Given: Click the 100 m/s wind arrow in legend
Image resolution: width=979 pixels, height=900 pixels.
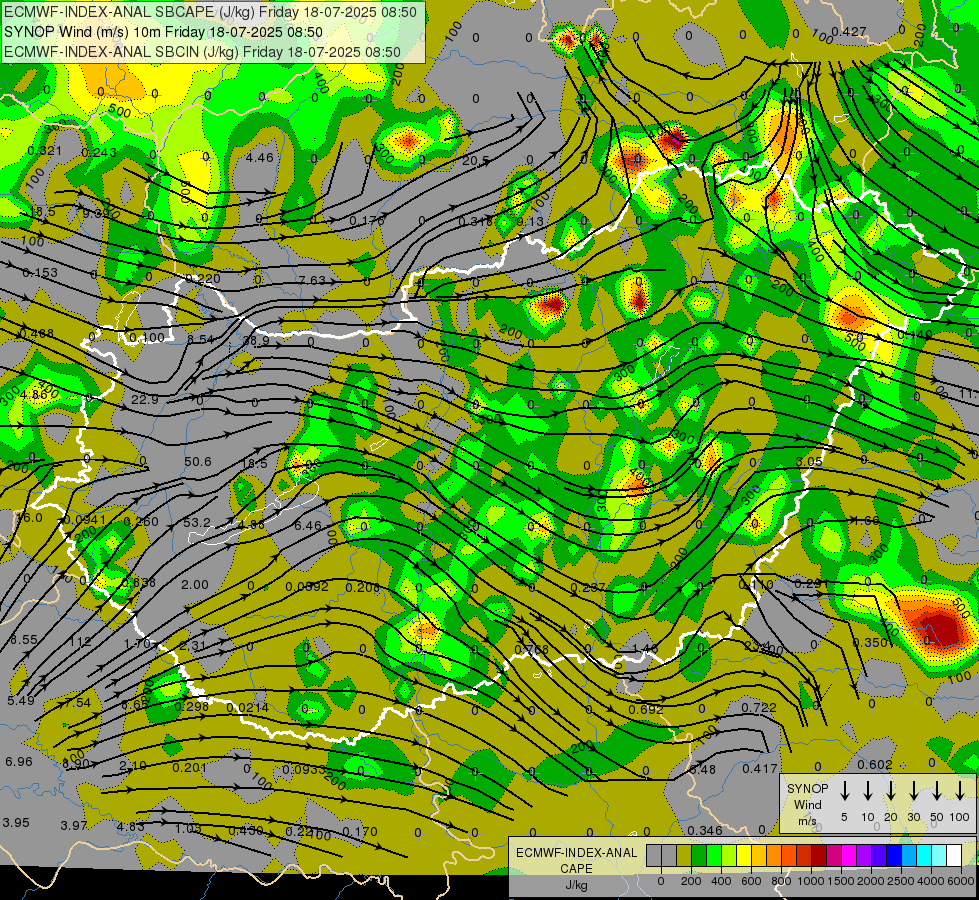Looking at the screenshot, I should (960, 790).
